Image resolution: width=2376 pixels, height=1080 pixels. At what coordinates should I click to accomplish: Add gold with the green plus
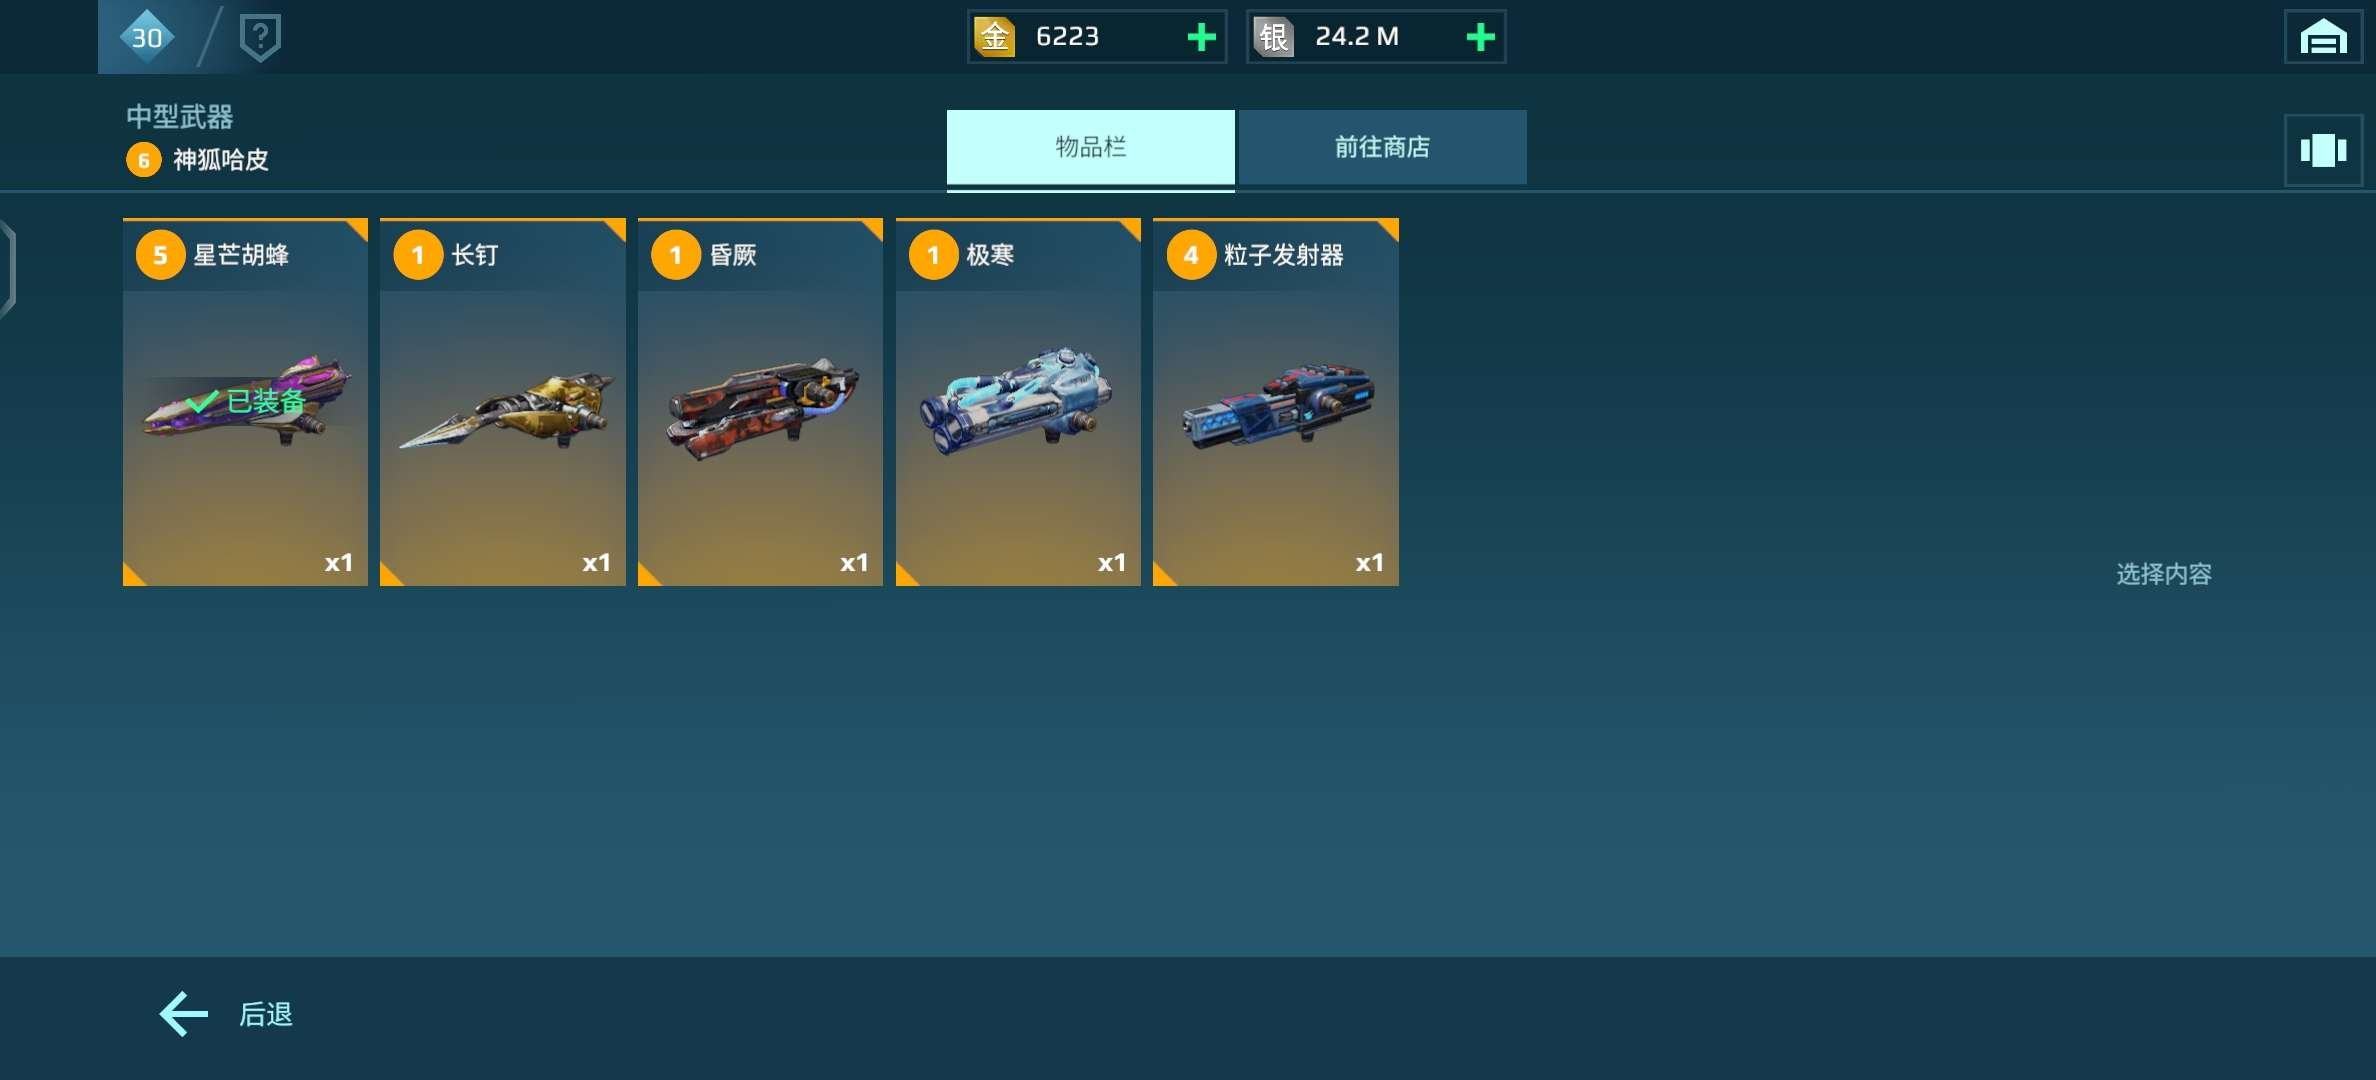pos(1201,37)
